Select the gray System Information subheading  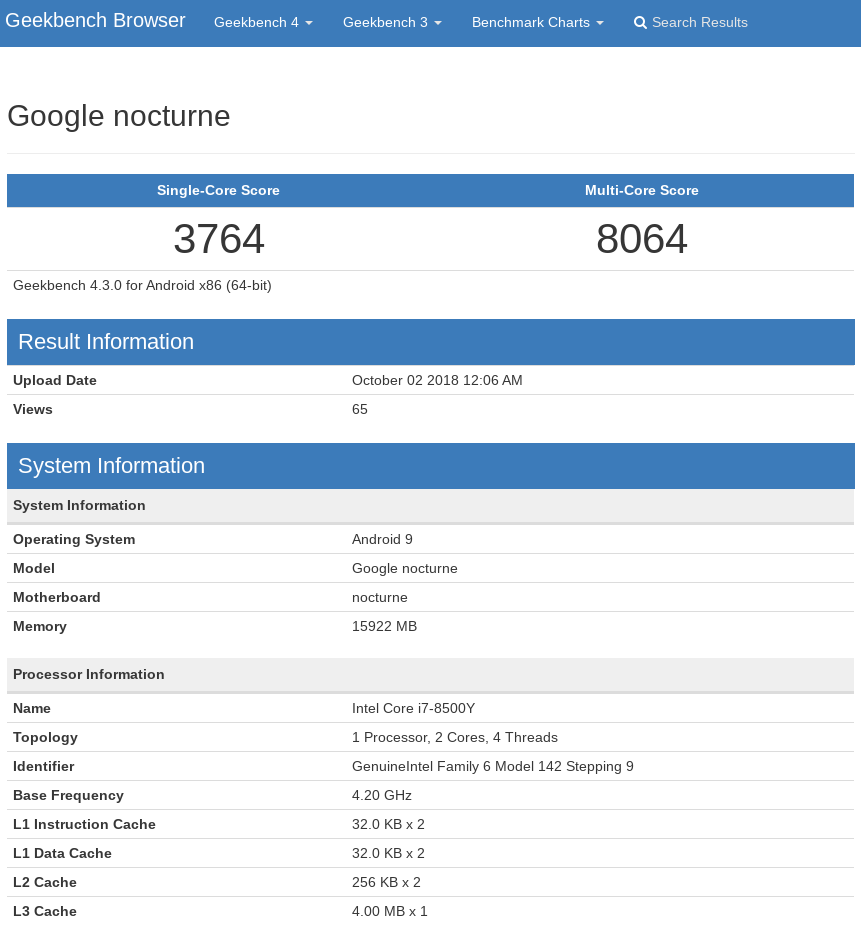[x=79, y=505]
